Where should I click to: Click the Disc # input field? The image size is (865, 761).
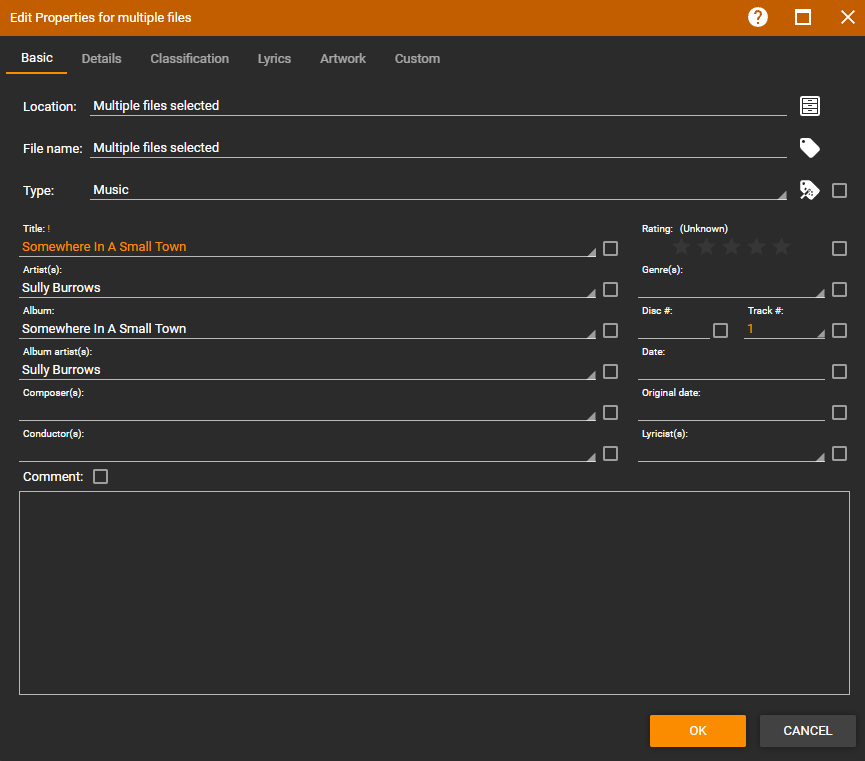pyautogui.click(x=674, y=329)
